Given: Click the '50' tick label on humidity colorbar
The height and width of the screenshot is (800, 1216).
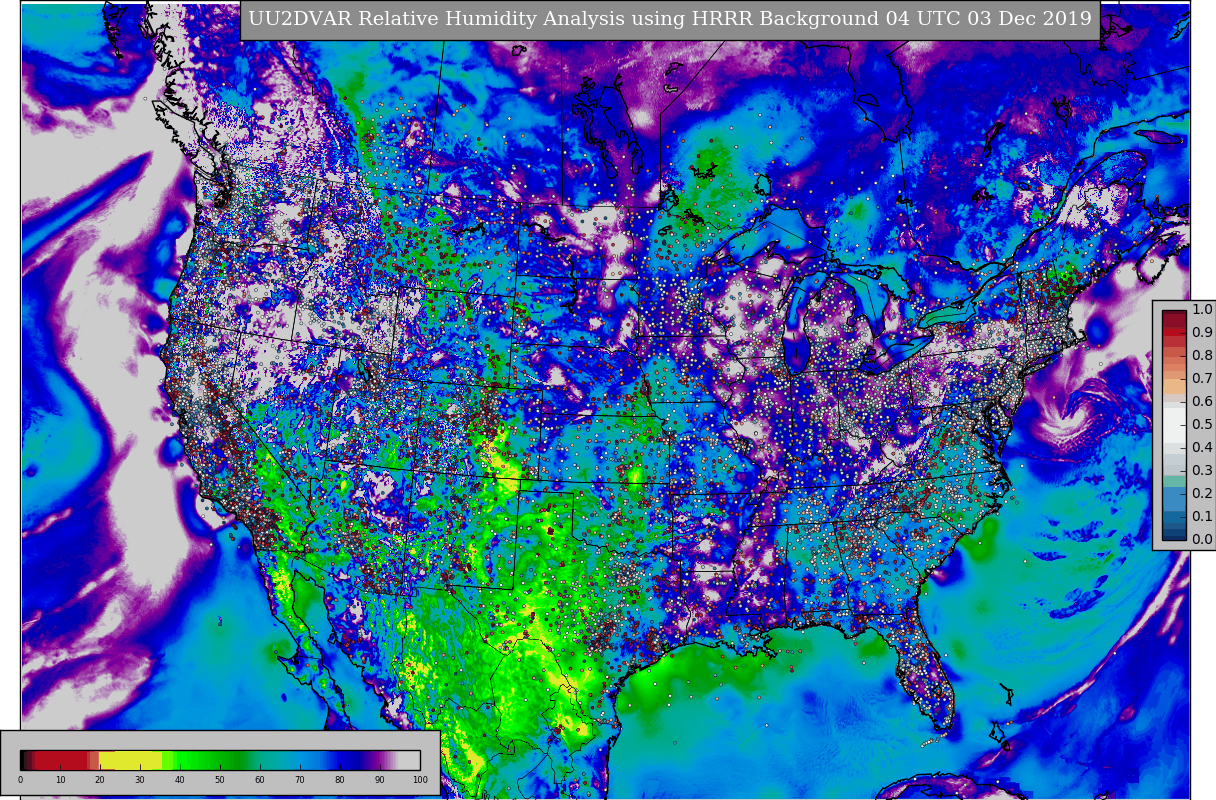Looking at the screenshot, I should coord(220,780).
